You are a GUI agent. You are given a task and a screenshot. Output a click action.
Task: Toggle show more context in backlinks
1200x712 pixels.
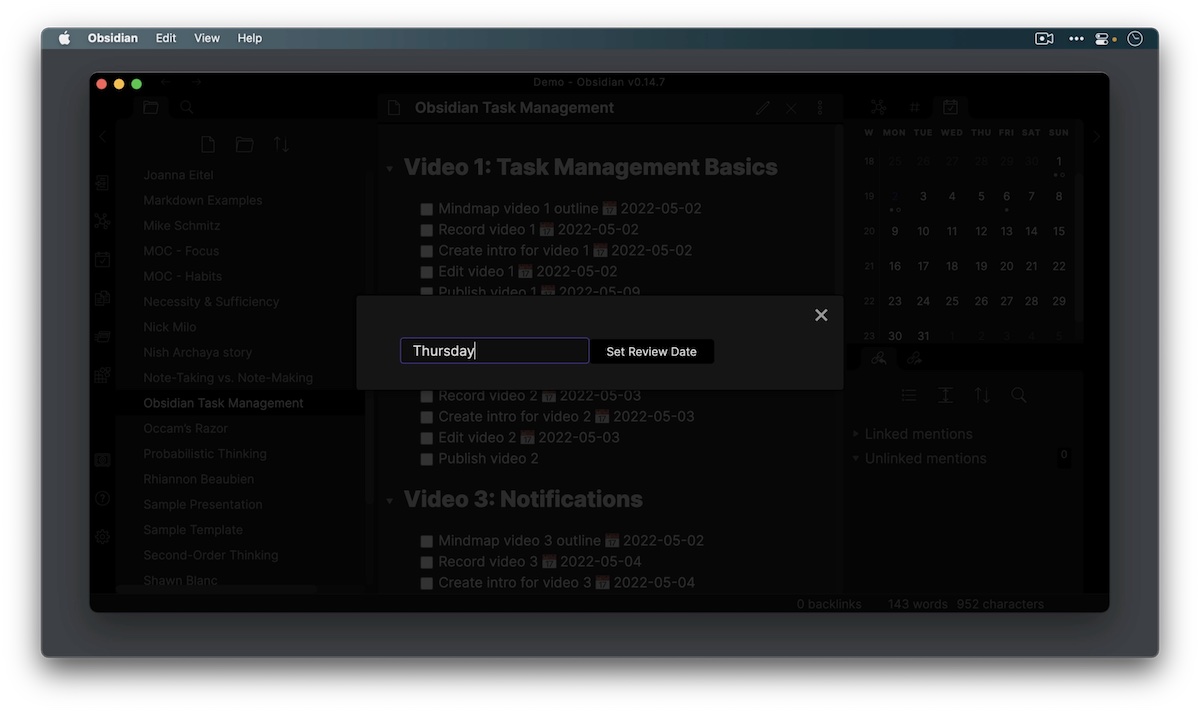(x=945, y=395)
